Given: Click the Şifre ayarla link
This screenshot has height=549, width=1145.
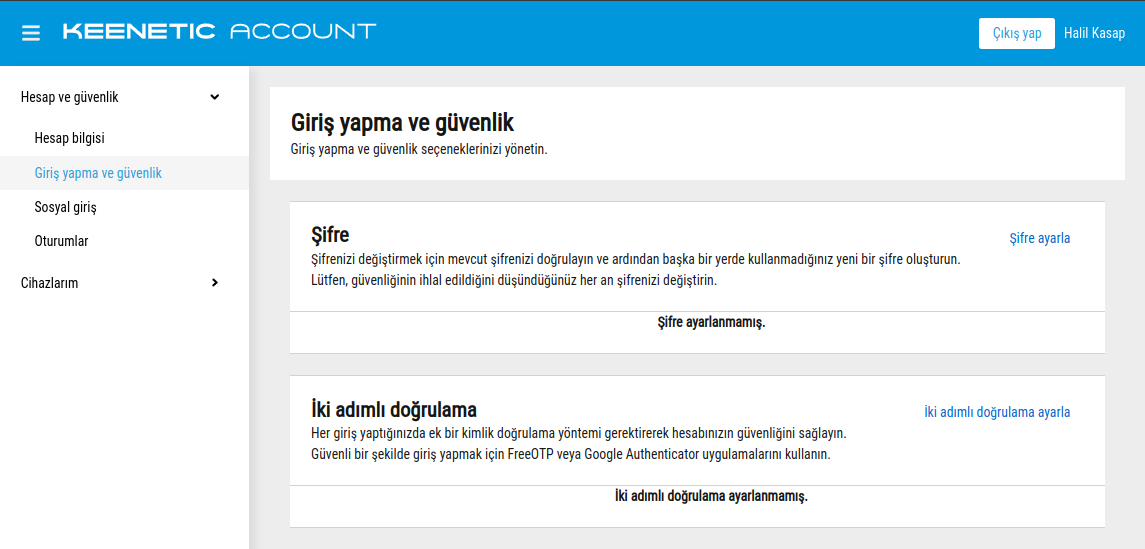Looking at the screenshot, I should 1039,238.
